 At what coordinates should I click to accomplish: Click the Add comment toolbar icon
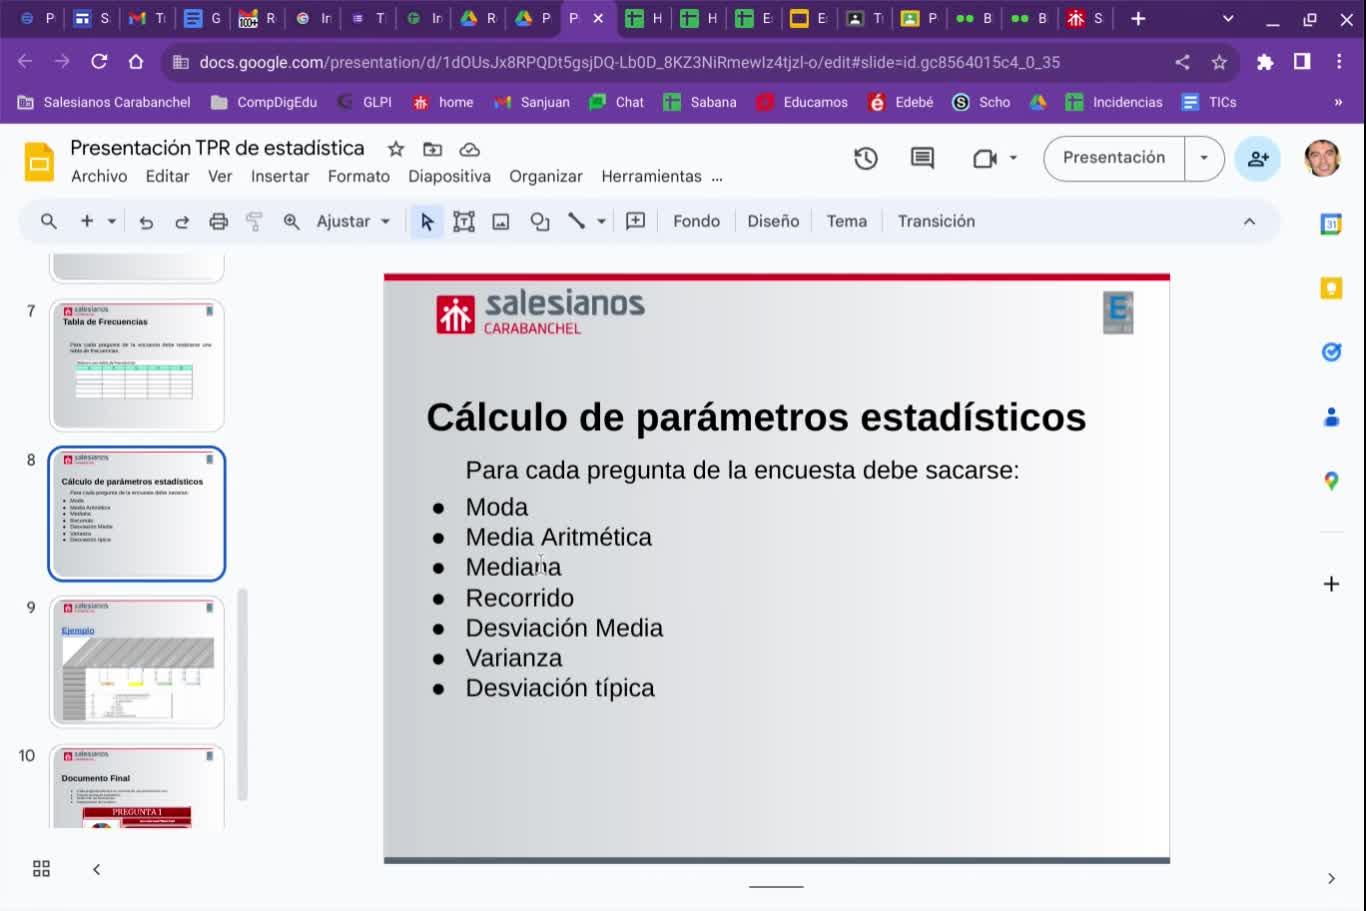(635, 222)
